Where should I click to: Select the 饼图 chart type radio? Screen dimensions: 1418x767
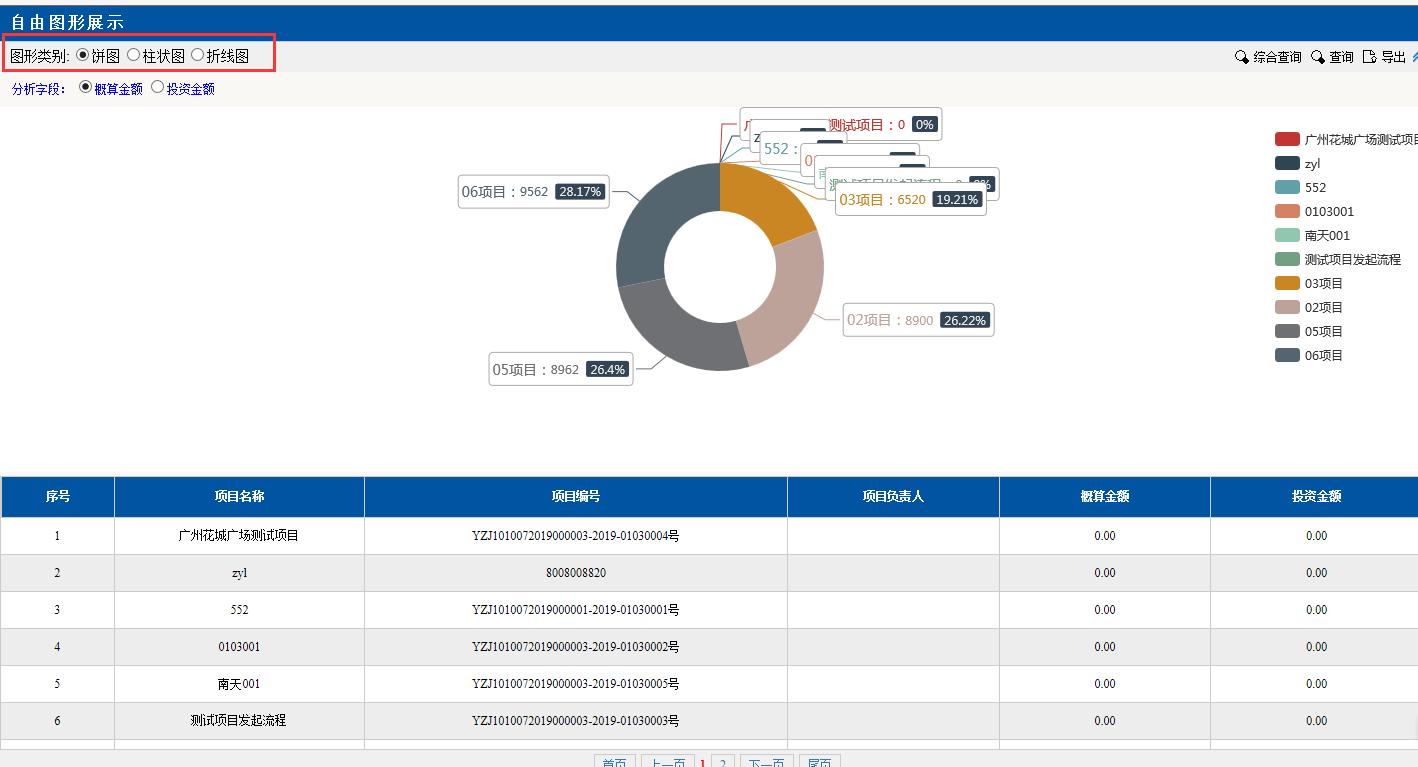click(x=83, y=55)
